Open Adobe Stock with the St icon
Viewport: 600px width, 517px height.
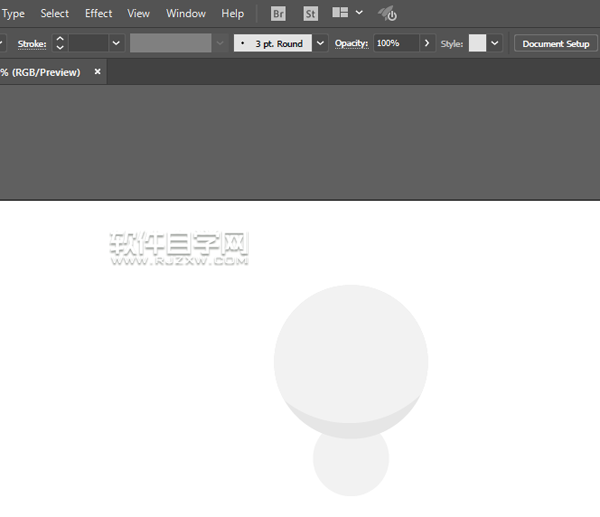[310, 14]
